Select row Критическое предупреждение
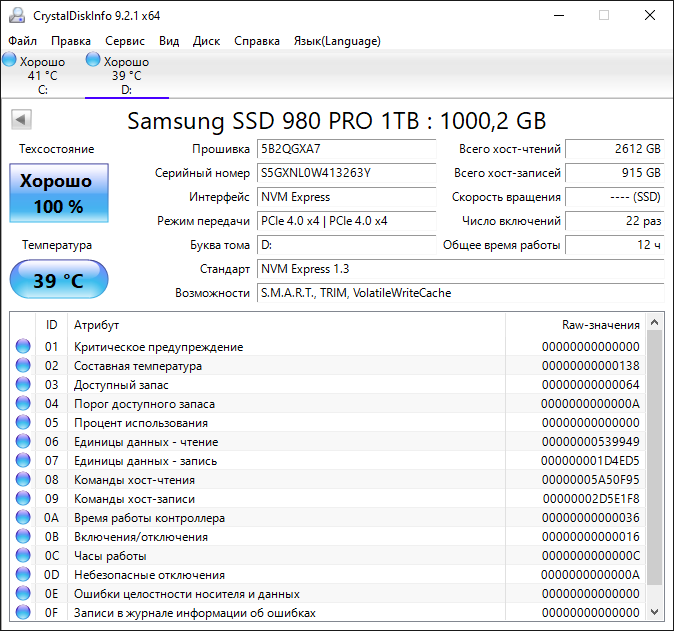 point(328,346)
